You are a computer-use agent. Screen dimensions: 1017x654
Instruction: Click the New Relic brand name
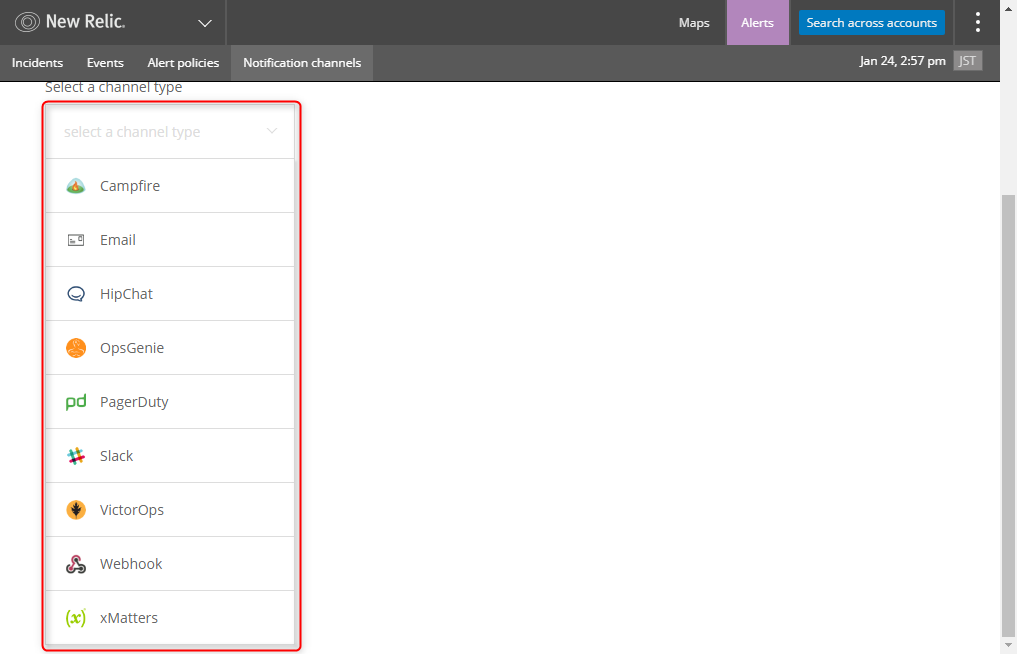[85, 22]
